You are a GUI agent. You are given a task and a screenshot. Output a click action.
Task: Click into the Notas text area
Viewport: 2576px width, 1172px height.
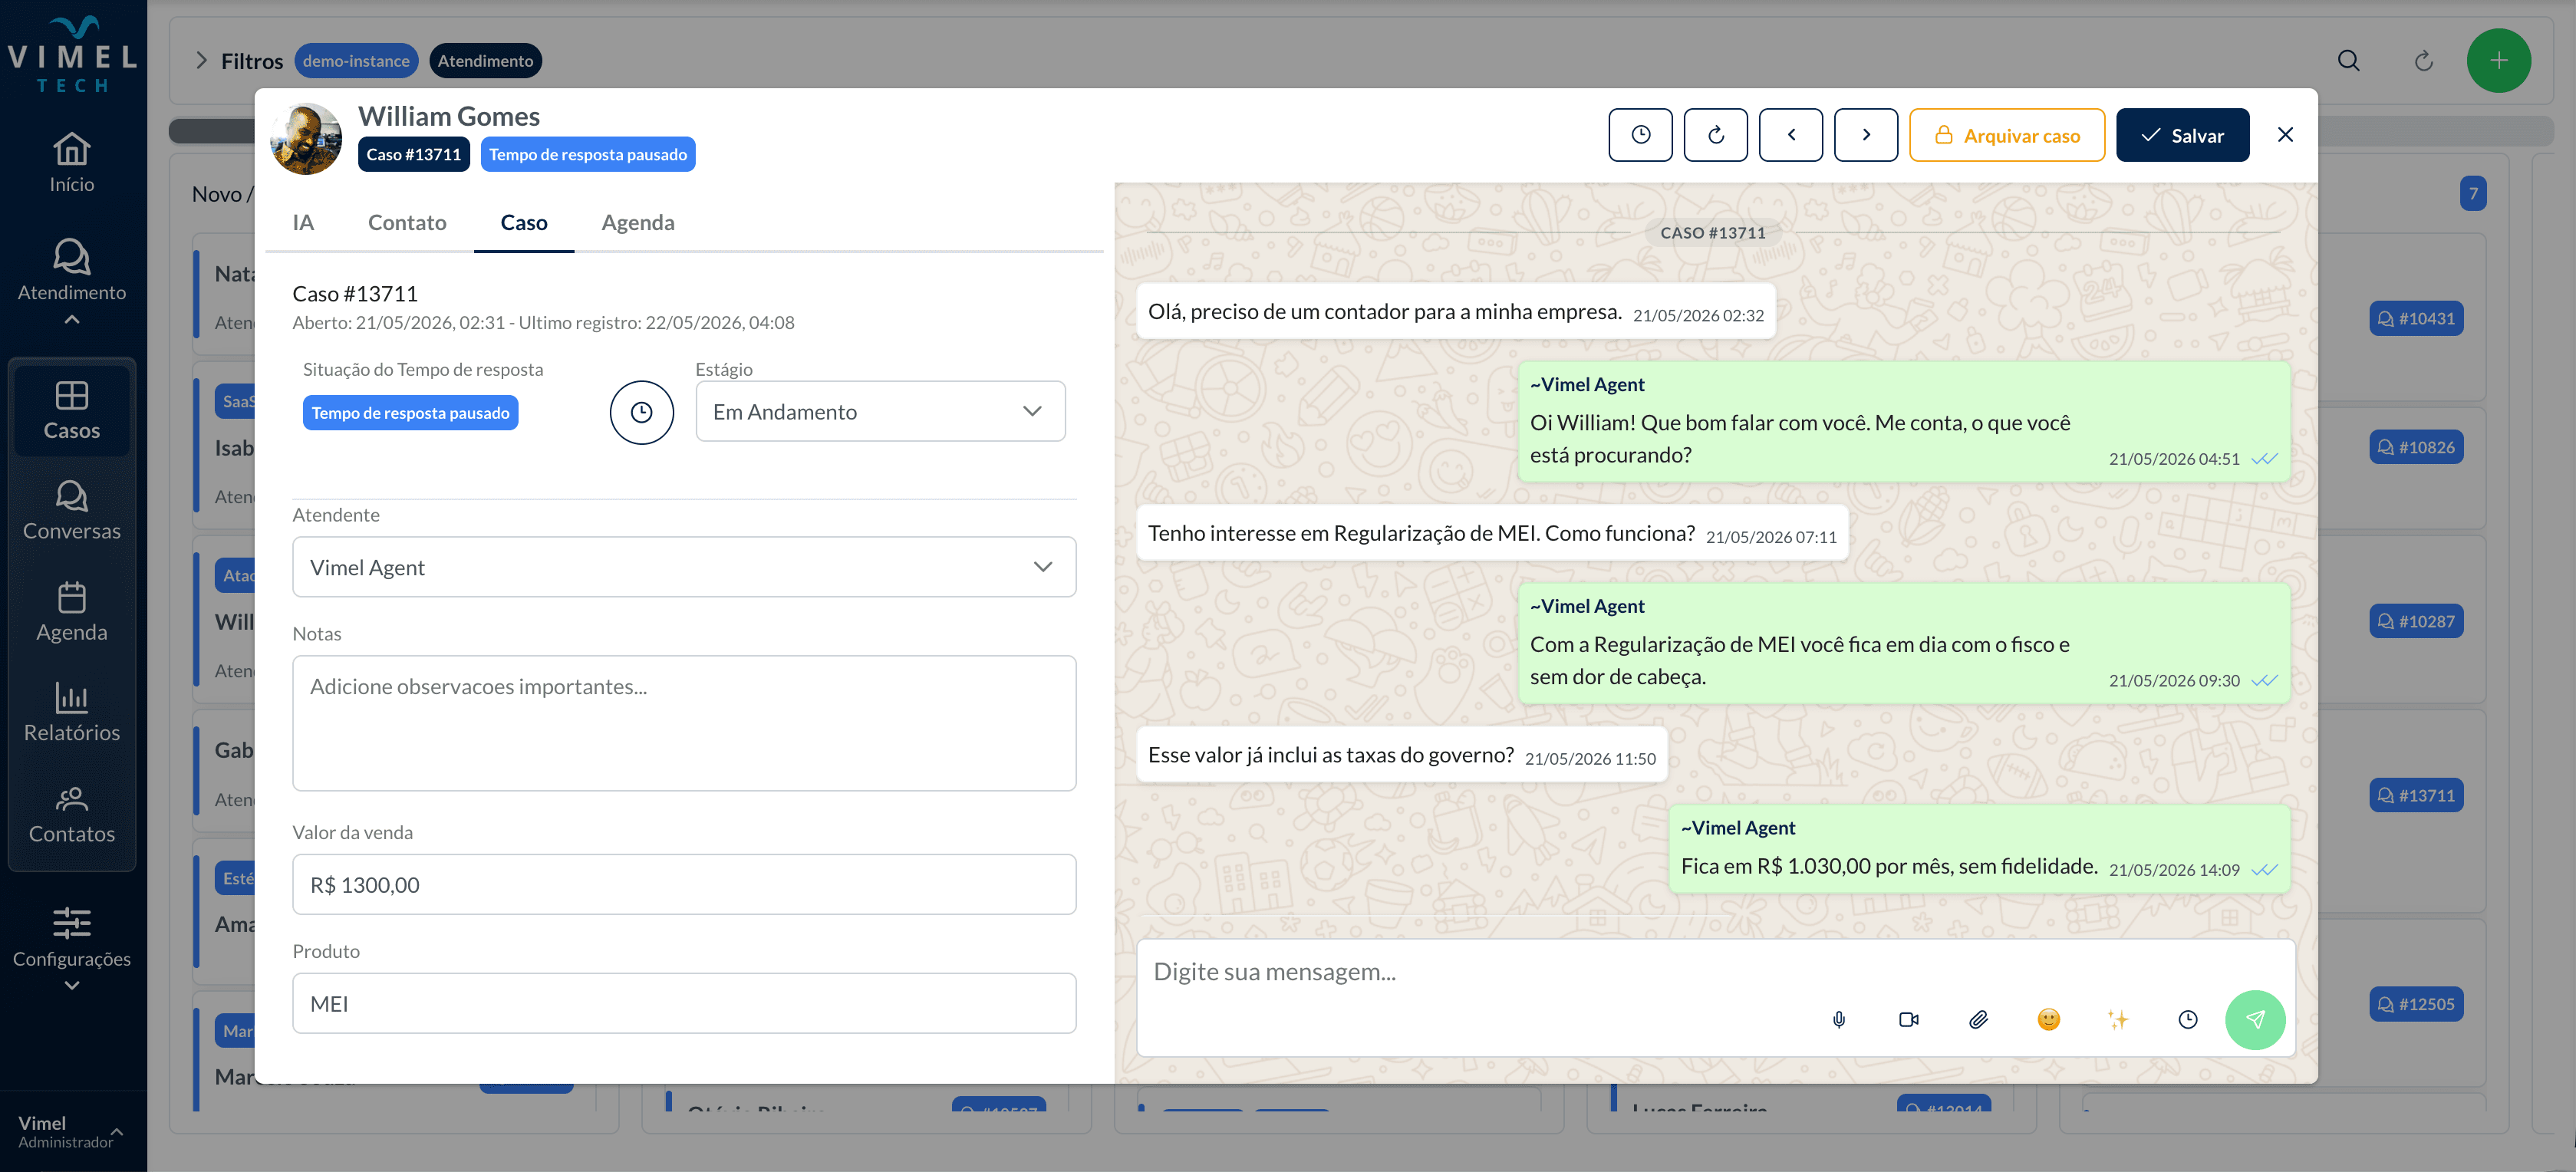(x=684, y=723)
